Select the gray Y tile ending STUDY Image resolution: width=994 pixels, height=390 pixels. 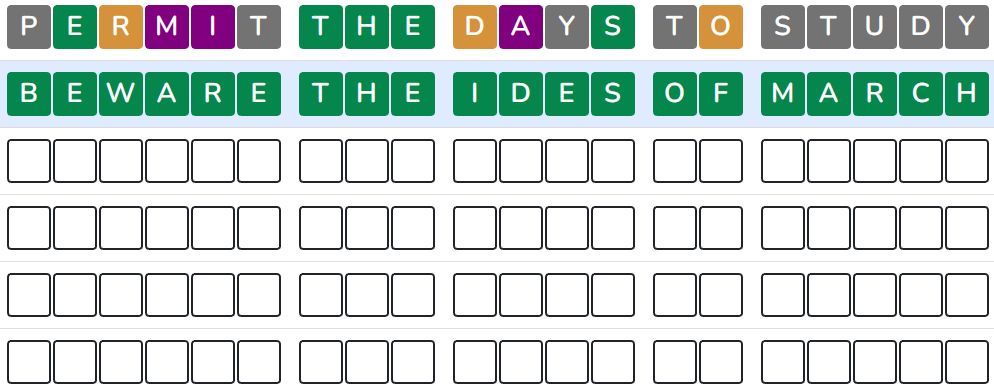967,27
